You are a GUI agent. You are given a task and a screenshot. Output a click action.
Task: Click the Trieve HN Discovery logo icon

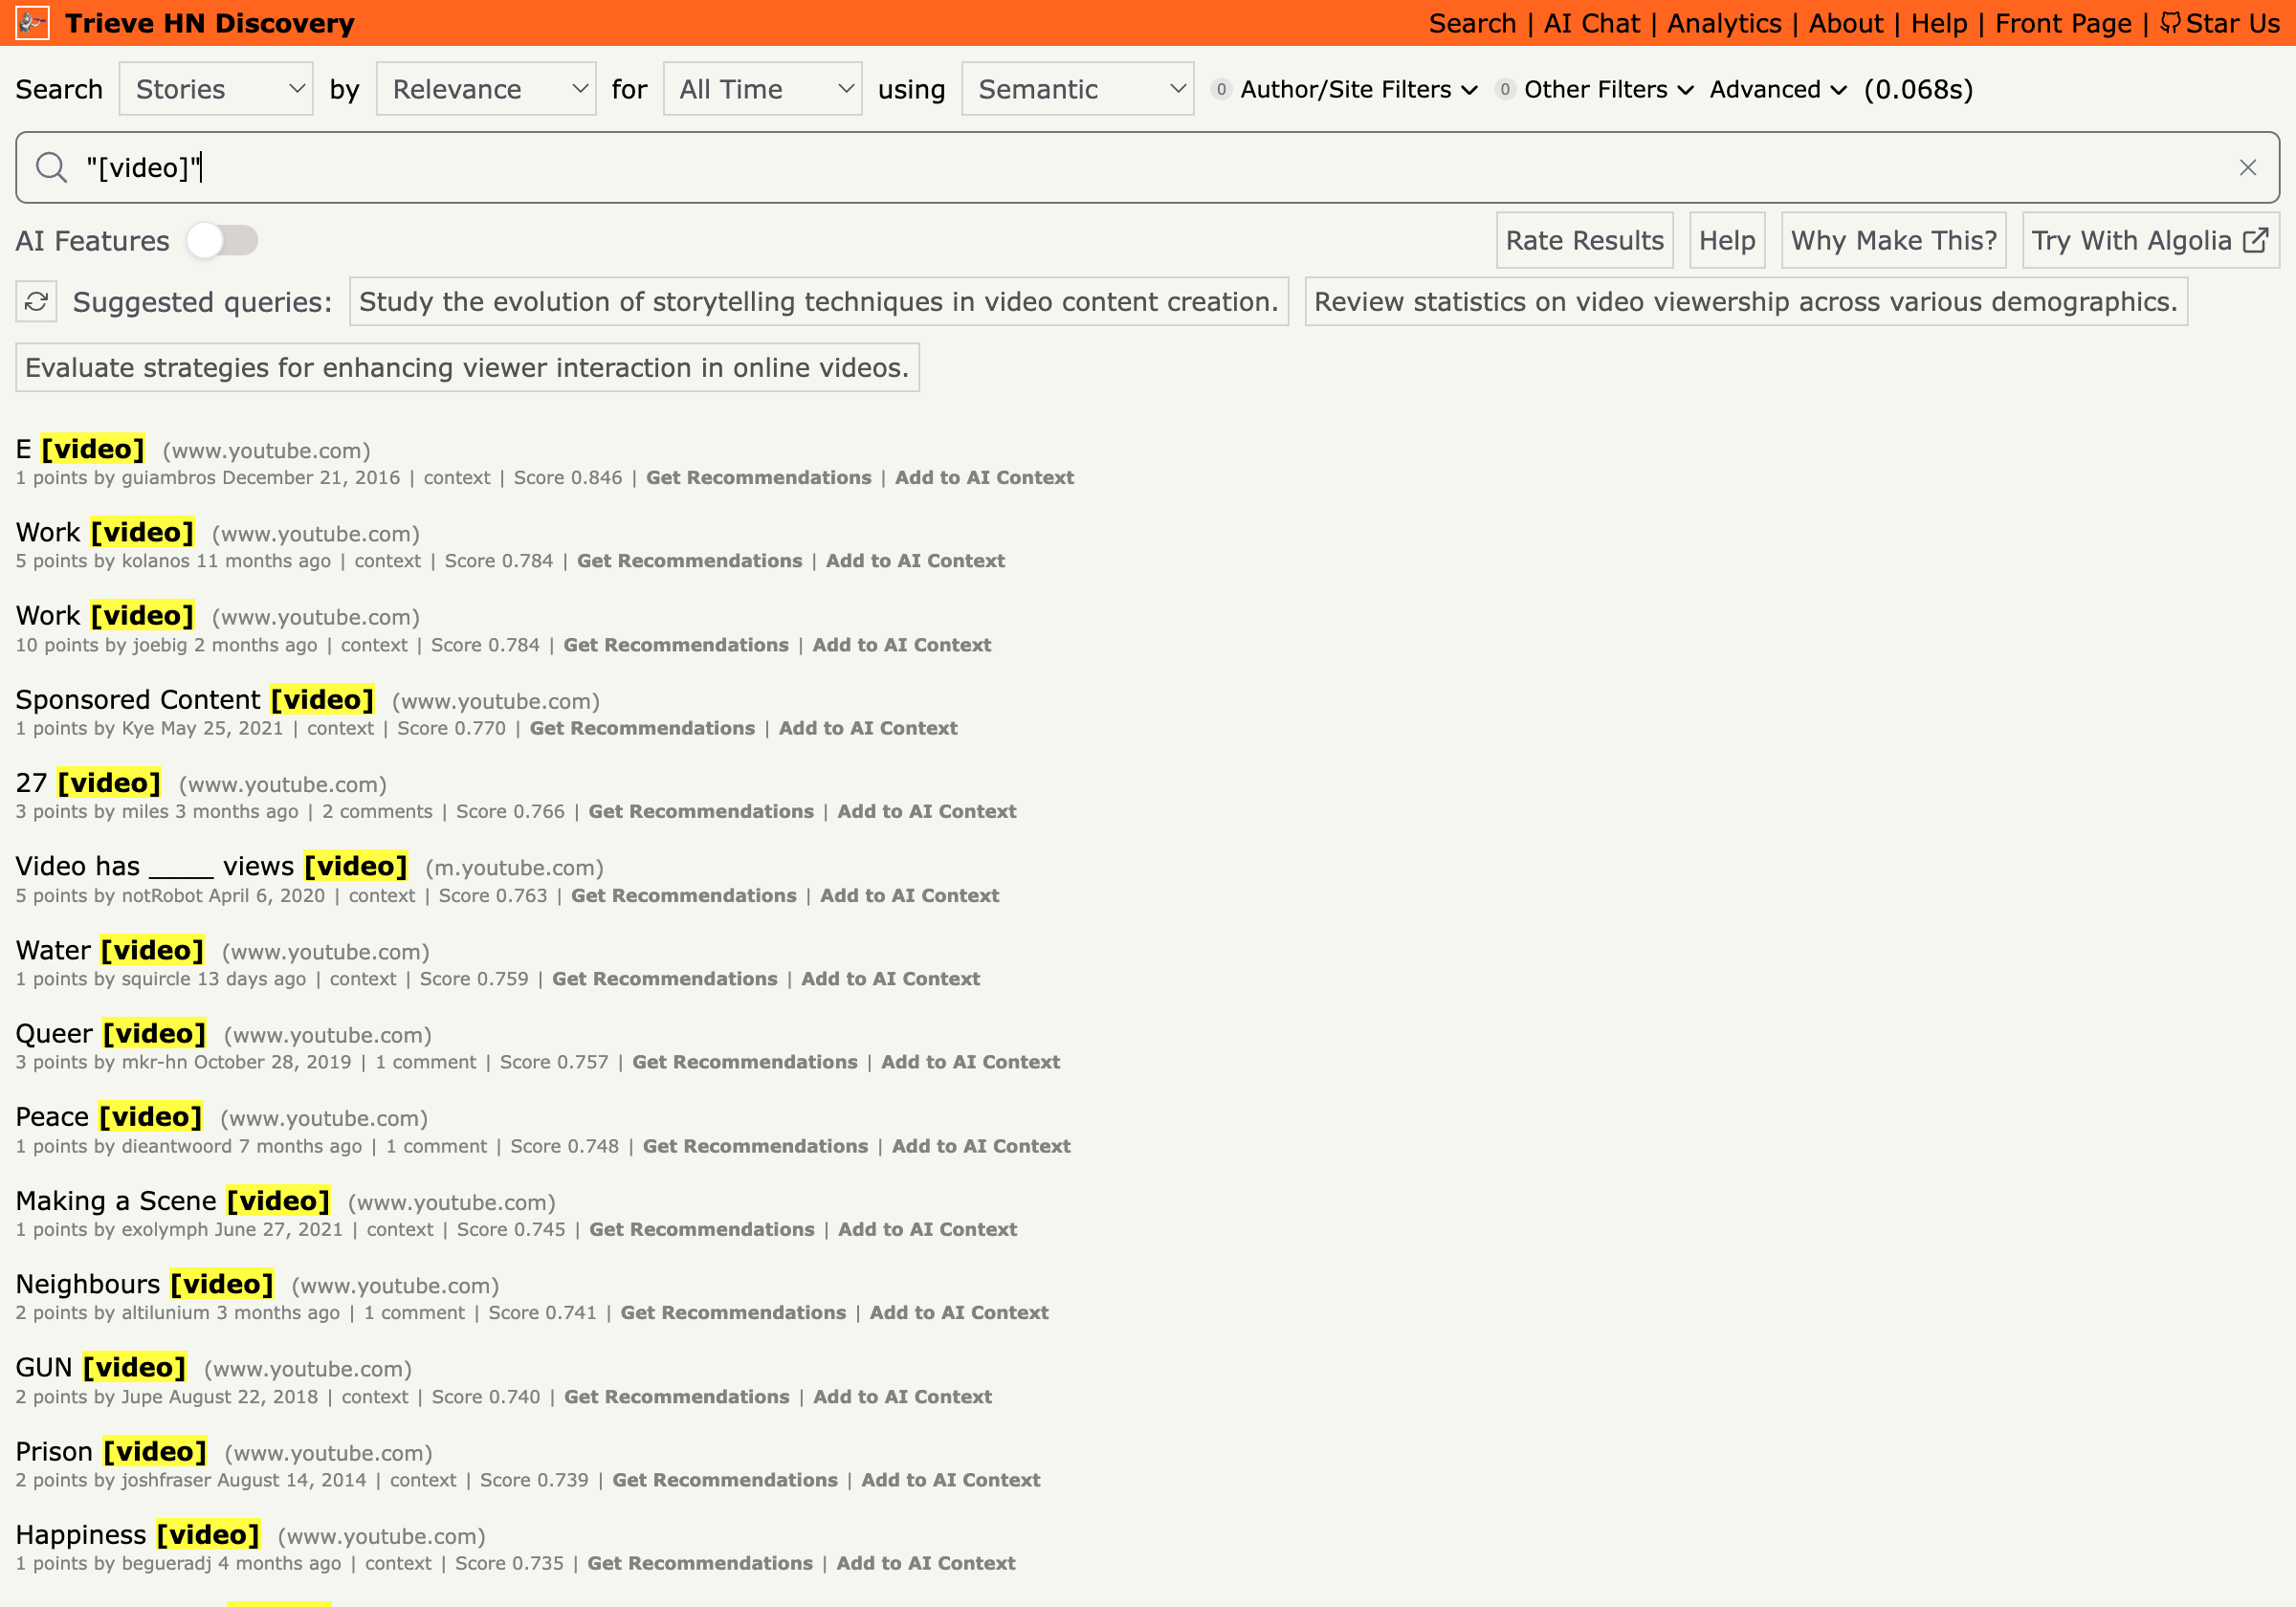34,23
